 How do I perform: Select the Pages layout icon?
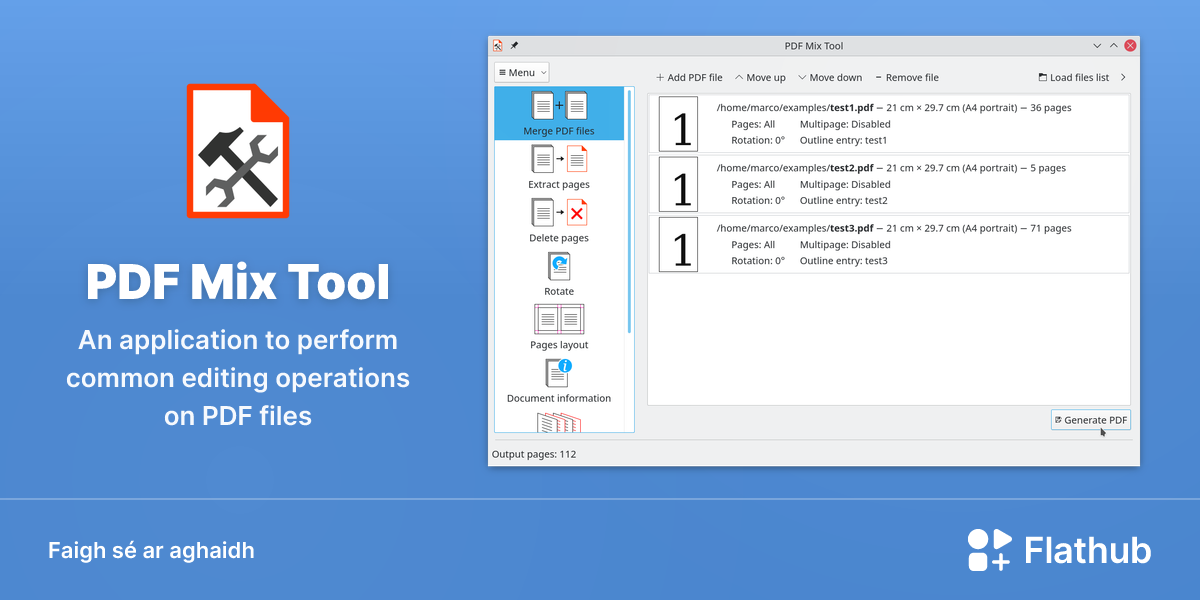559,319
